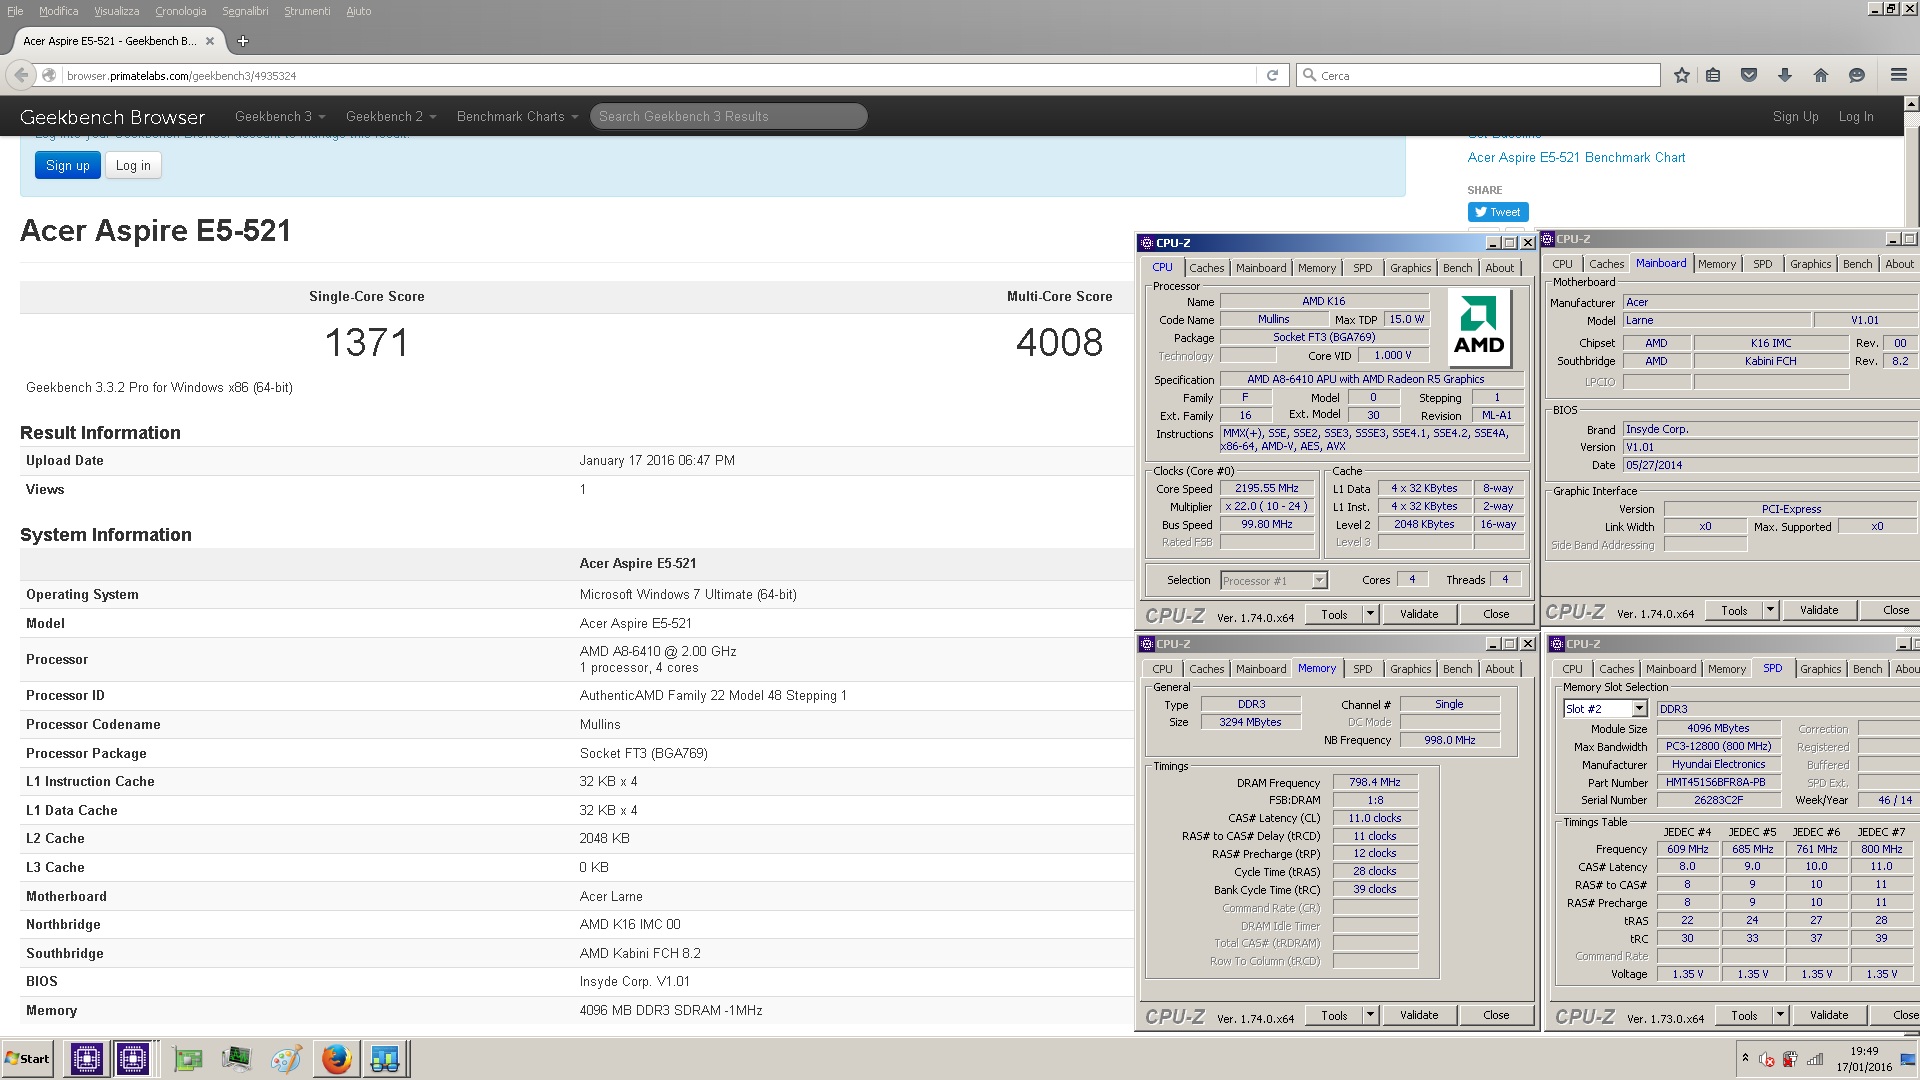Screen dimensions: 1920x1080
Task: Click the page scrollbar up arrow
Action: point(1912,104)
